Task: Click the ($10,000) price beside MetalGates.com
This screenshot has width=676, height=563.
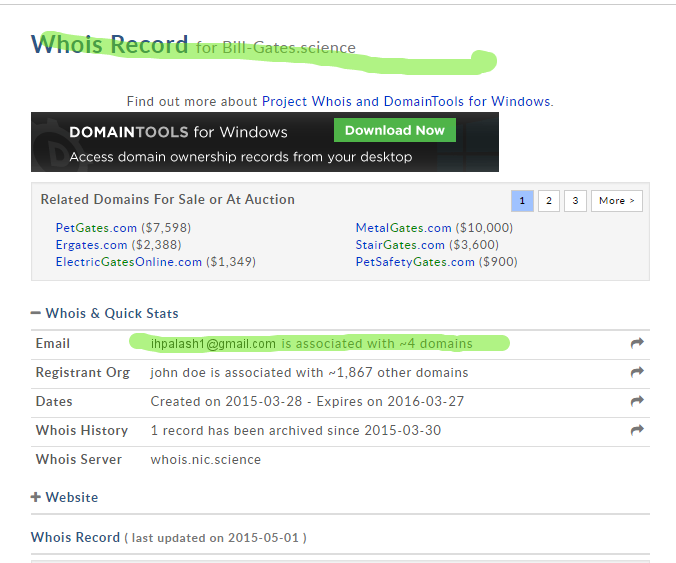Action: point(484,228)
